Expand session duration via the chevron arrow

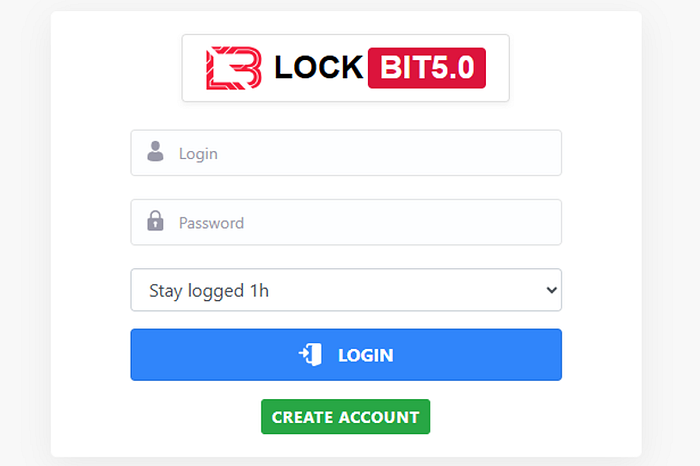pos(551,290)
